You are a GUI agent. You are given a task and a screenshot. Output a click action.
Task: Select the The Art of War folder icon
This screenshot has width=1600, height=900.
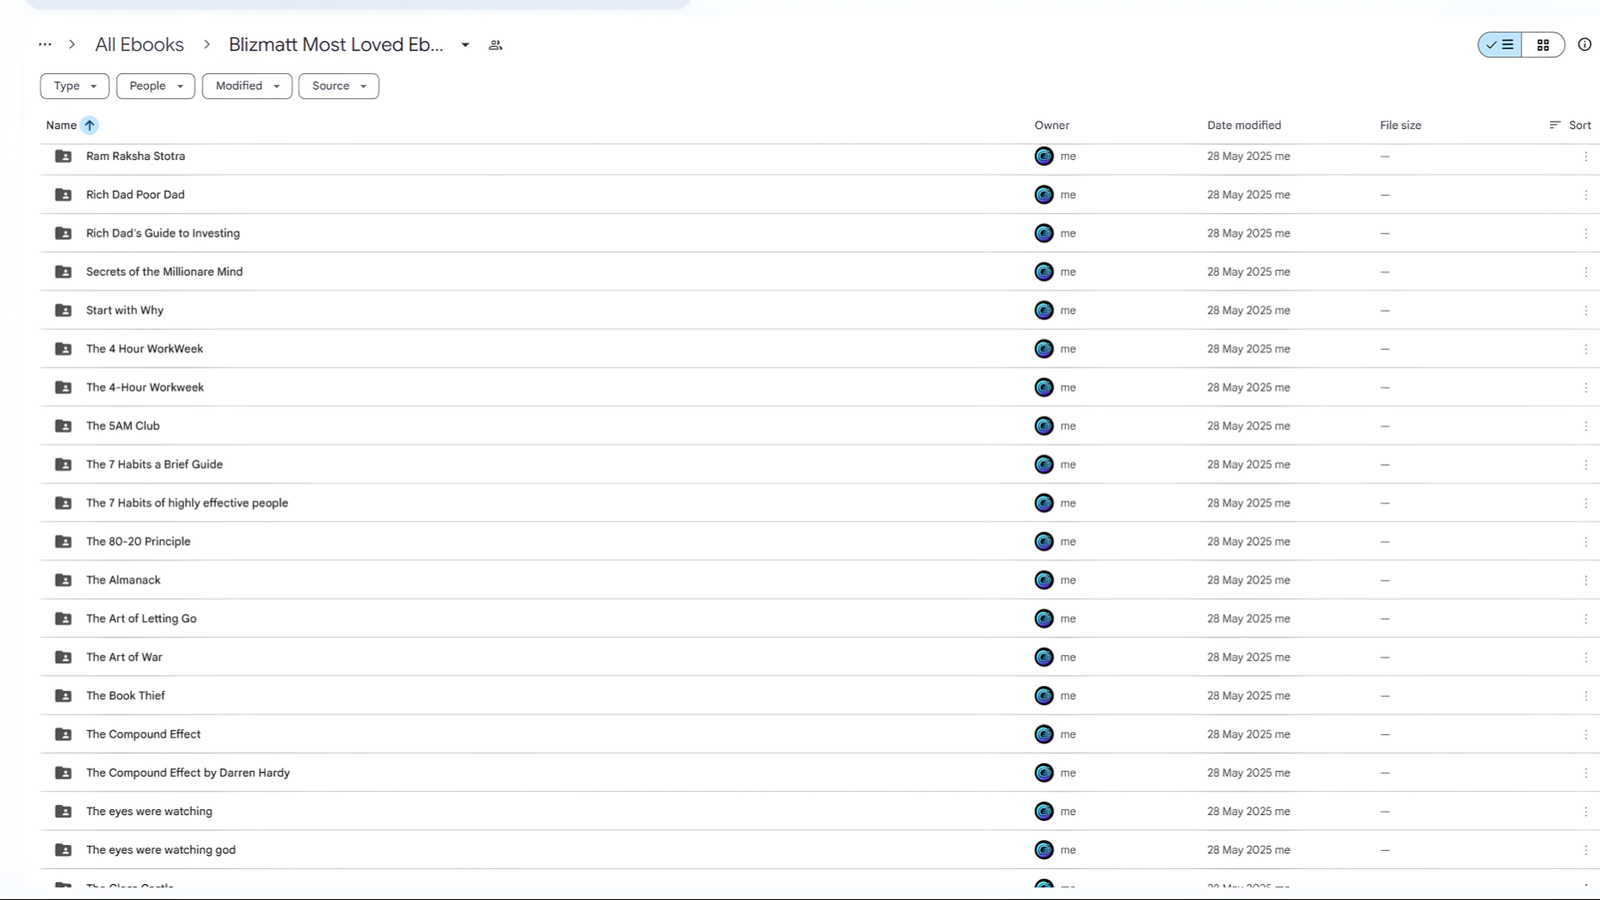(x=63, y=657)
